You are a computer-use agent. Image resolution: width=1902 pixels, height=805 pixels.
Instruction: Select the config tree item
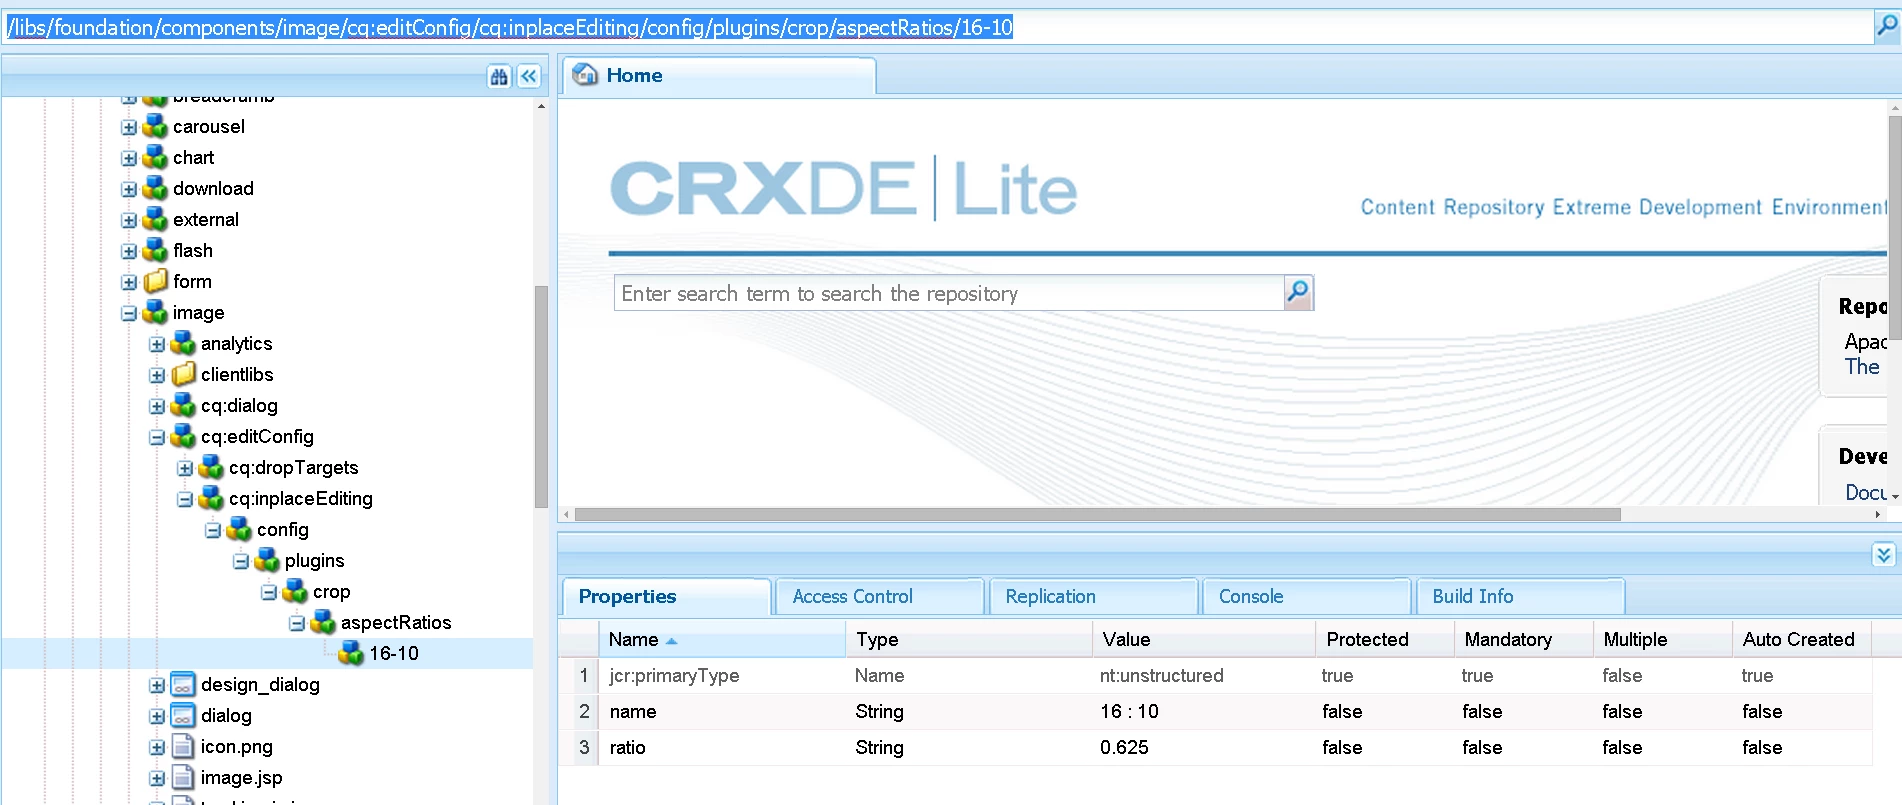coord(282,529)
